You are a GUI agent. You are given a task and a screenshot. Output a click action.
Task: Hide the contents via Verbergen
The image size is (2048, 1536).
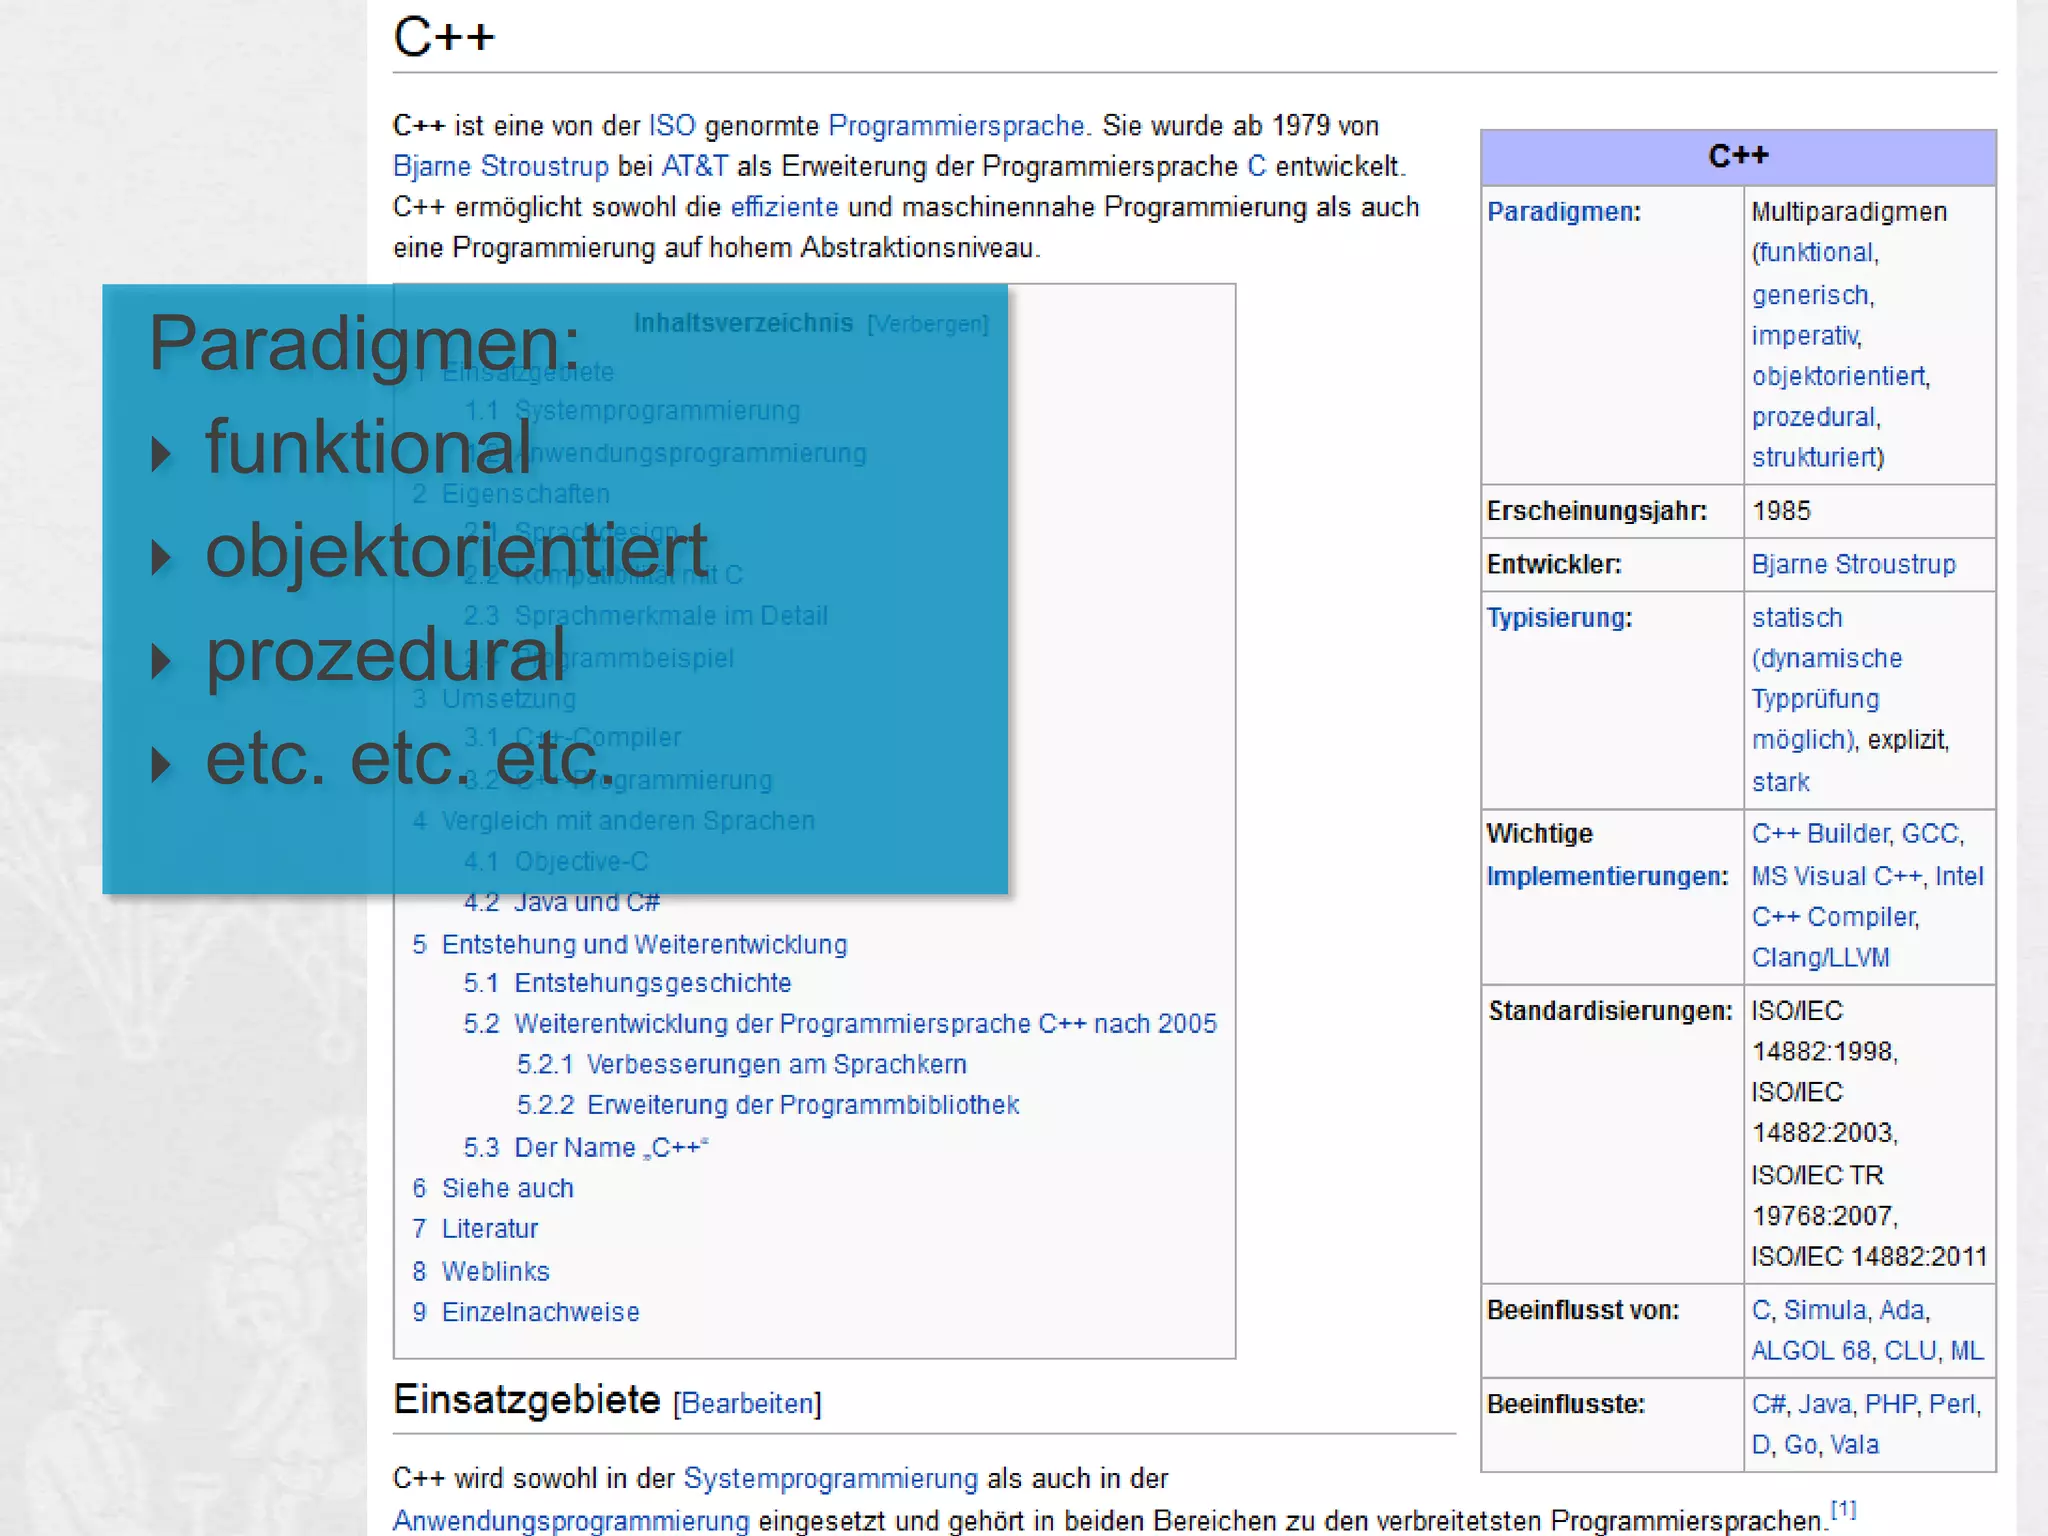click(928, 324)
